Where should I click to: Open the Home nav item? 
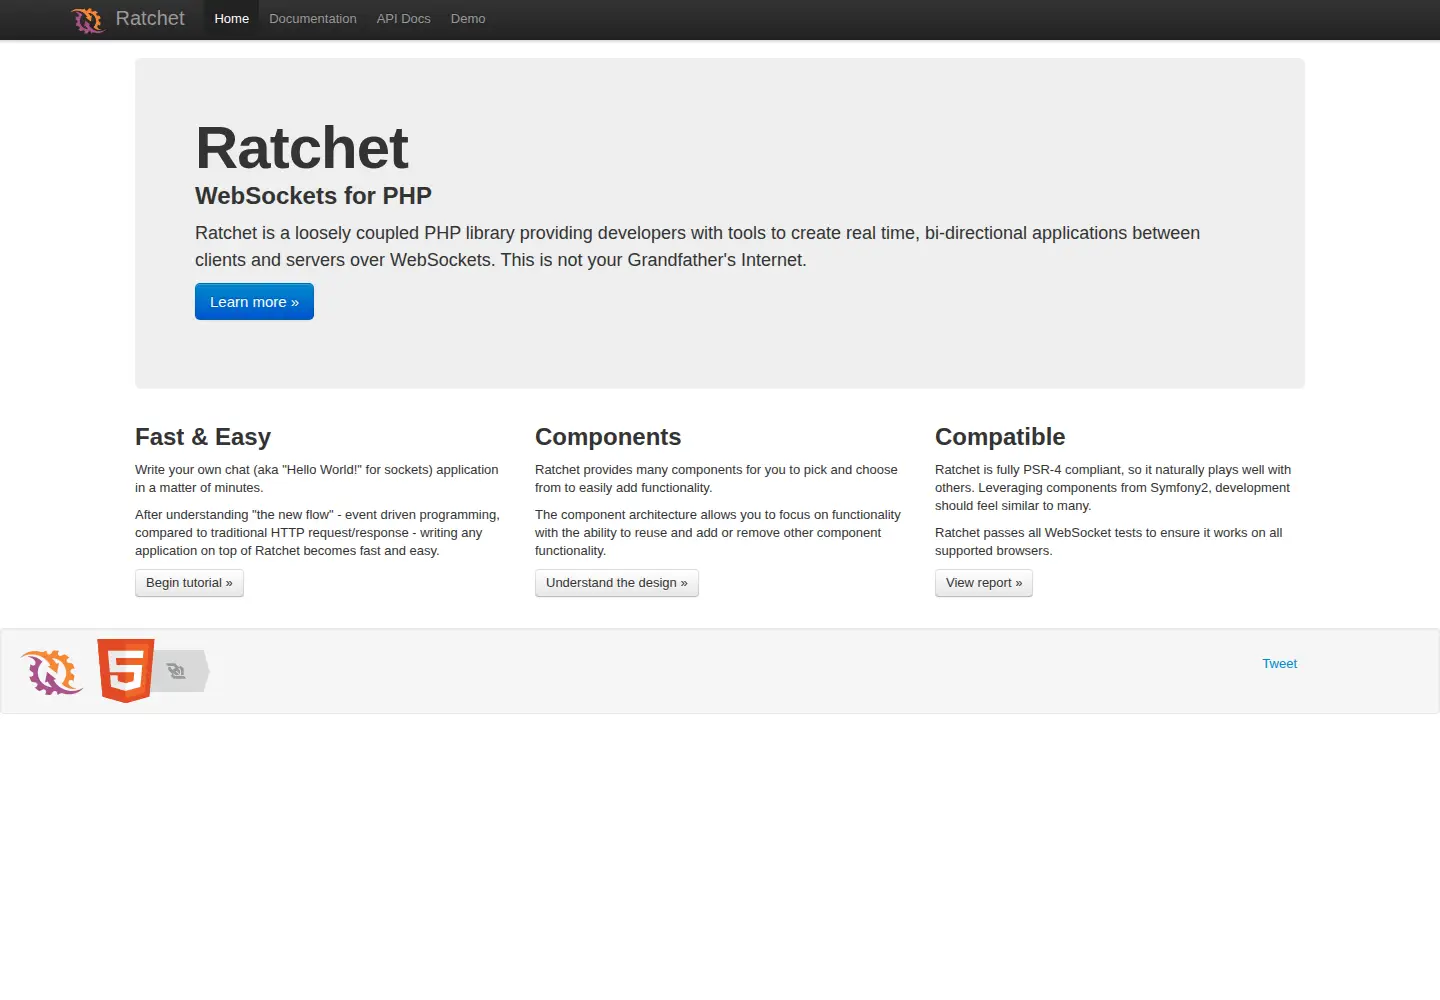pos(232,19)
